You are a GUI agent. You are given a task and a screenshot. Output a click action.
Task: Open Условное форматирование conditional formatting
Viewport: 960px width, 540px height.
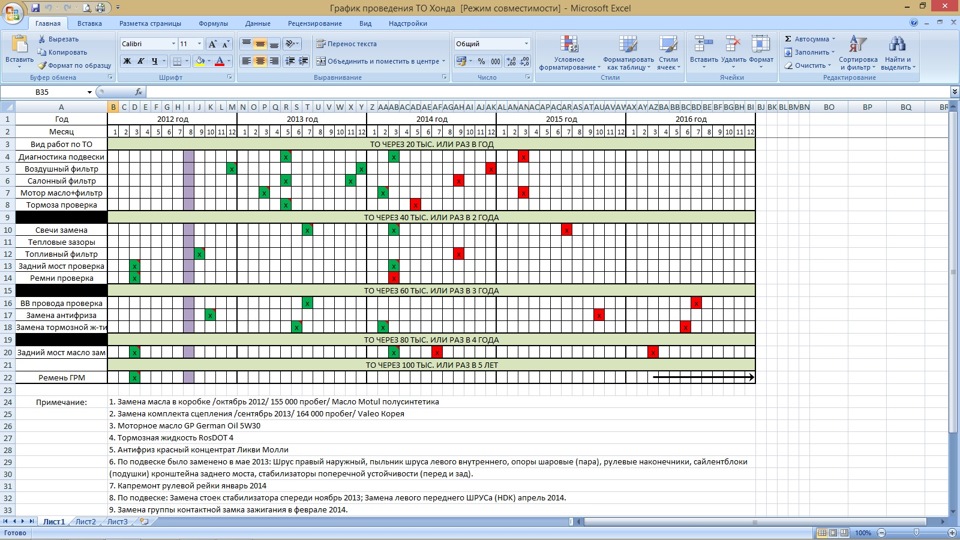pos(569,53)
